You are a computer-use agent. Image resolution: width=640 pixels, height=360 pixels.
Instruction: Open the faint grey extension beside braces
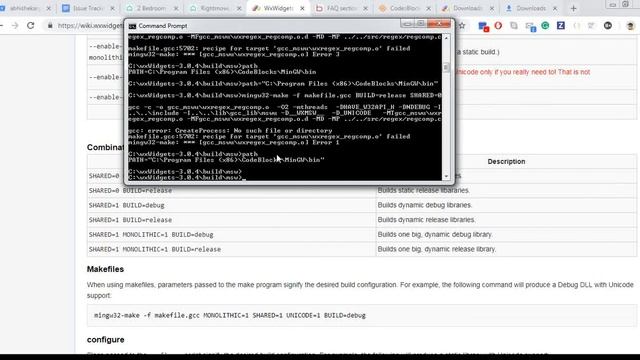592,26
